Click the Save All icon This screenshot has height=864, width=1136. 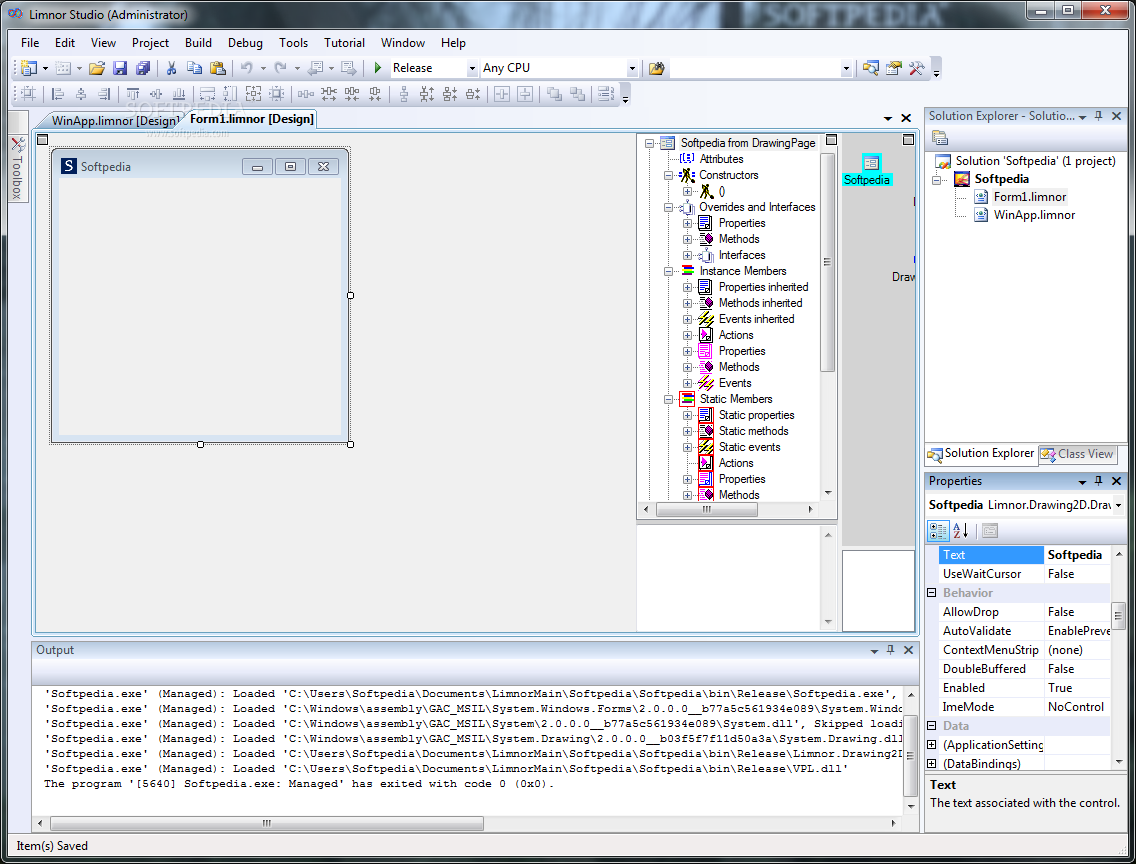[x=143, y=68]
